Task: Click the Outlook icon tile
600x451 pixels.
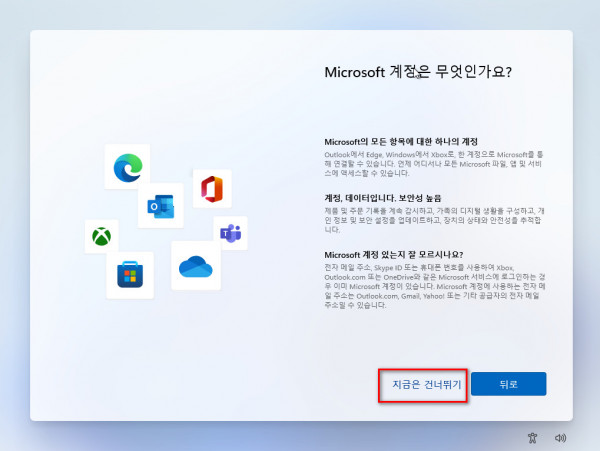Action: tap(161, 206)
